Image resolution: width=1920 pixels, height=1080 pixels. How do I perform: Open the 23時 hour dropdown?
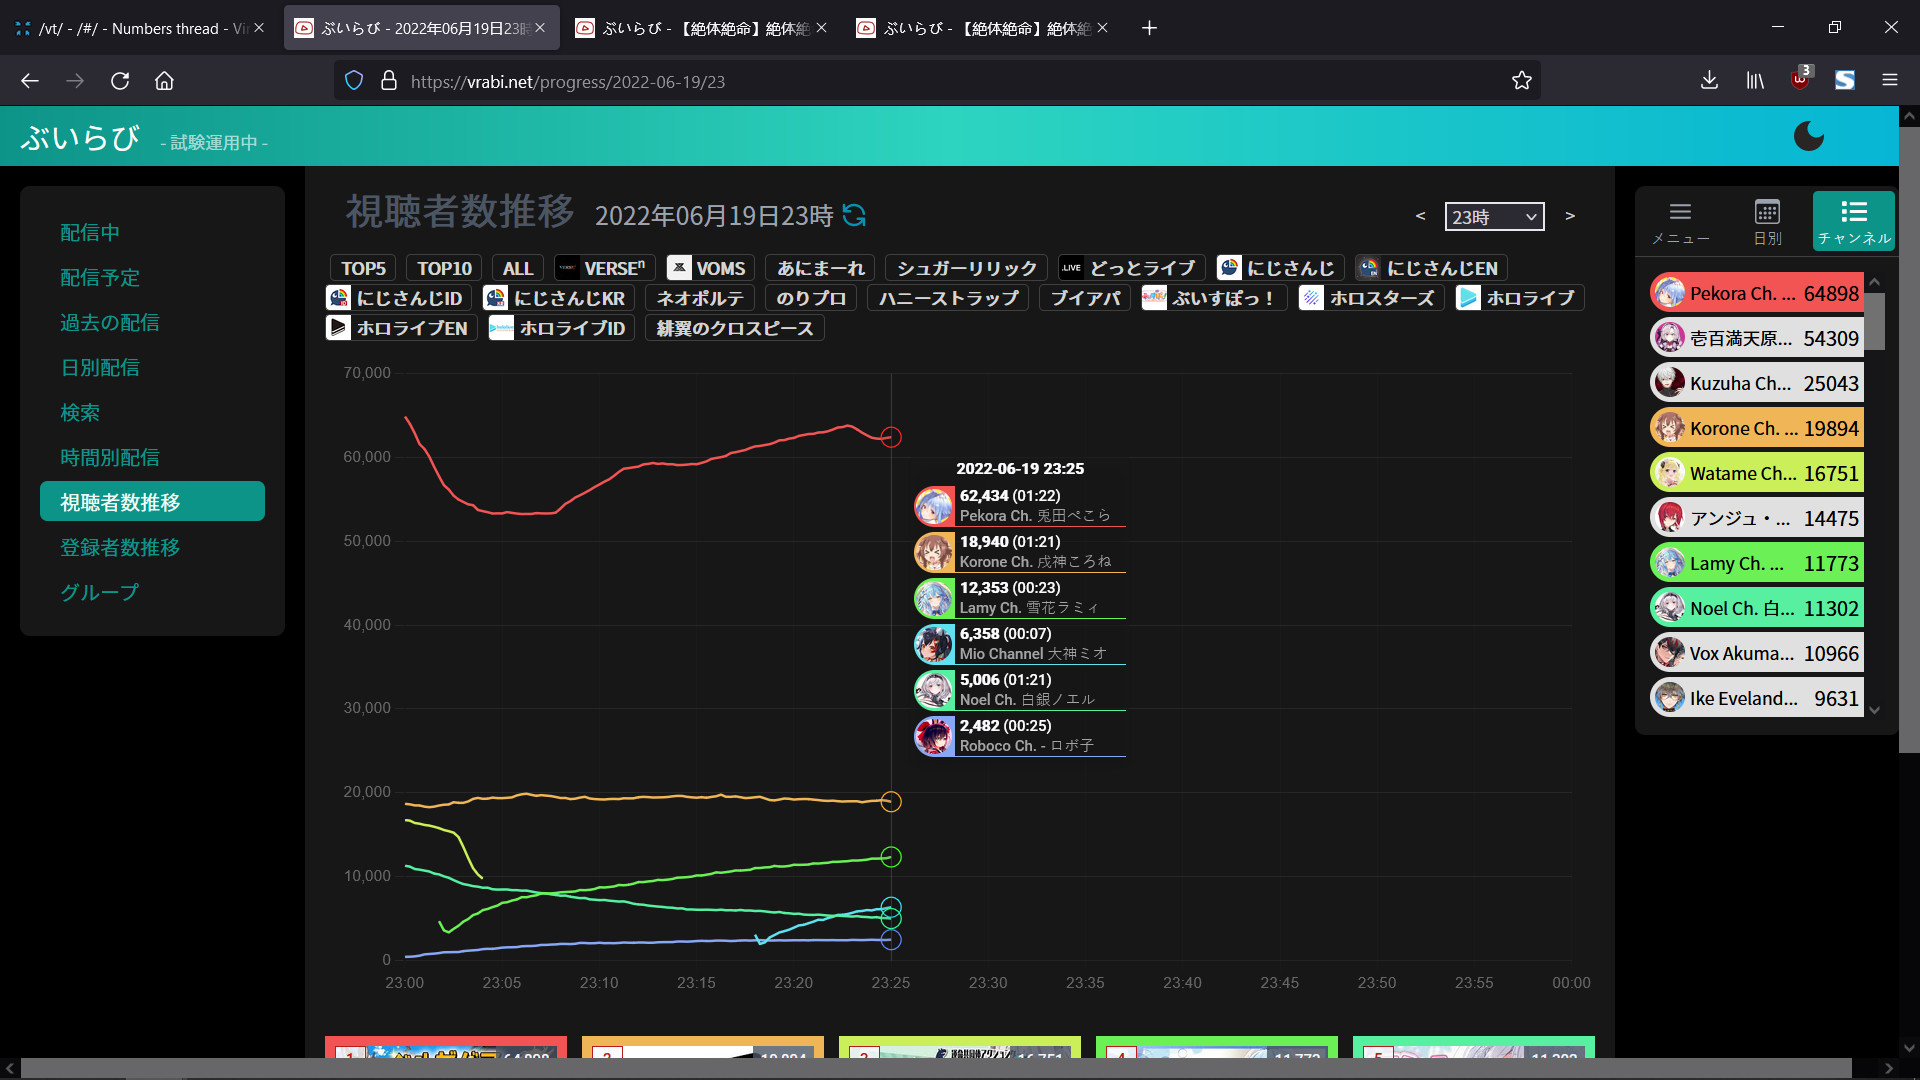(1494, 217)
